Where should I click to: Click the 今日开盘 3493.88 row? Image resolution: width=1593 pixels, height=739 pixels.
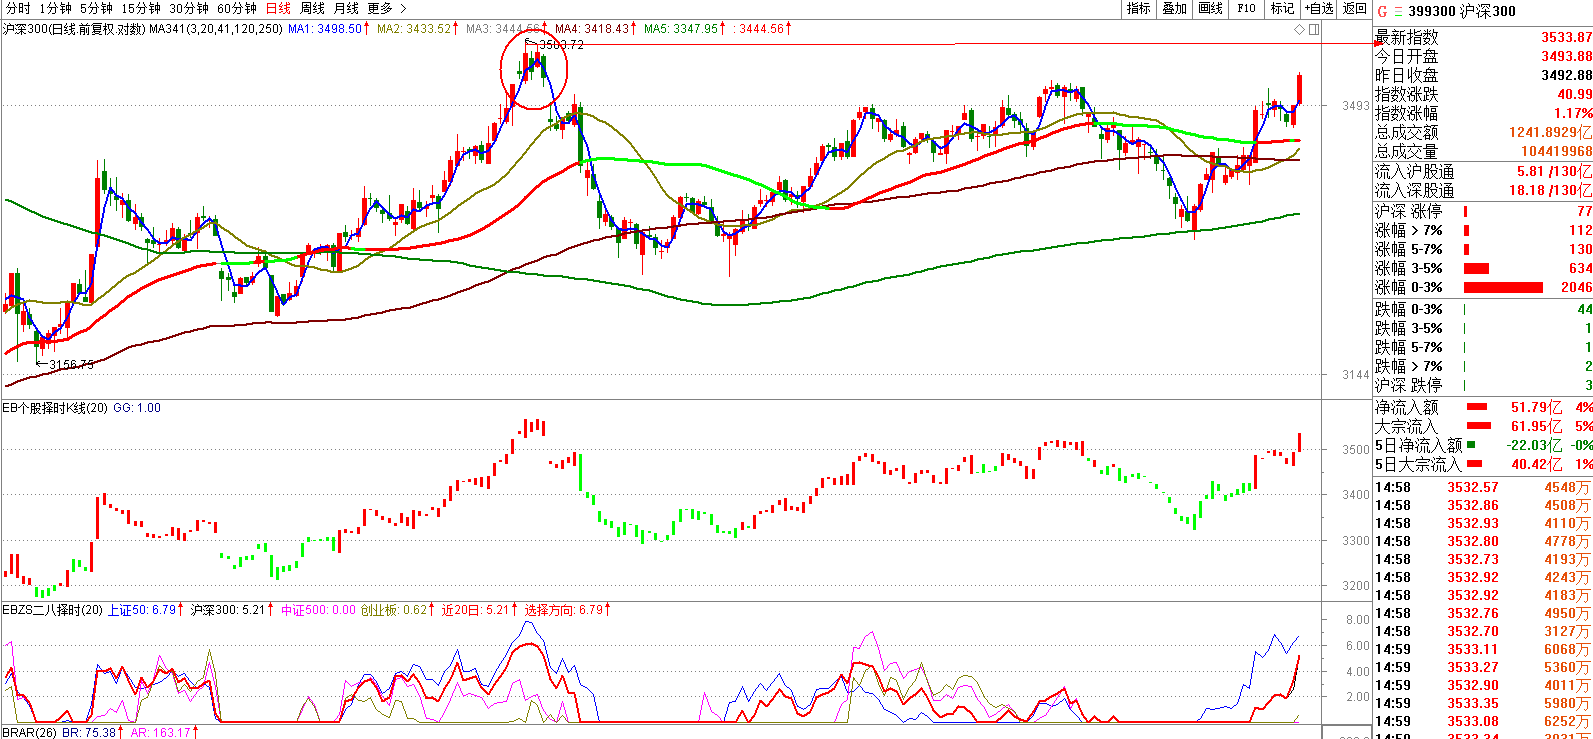(1483, 57)
